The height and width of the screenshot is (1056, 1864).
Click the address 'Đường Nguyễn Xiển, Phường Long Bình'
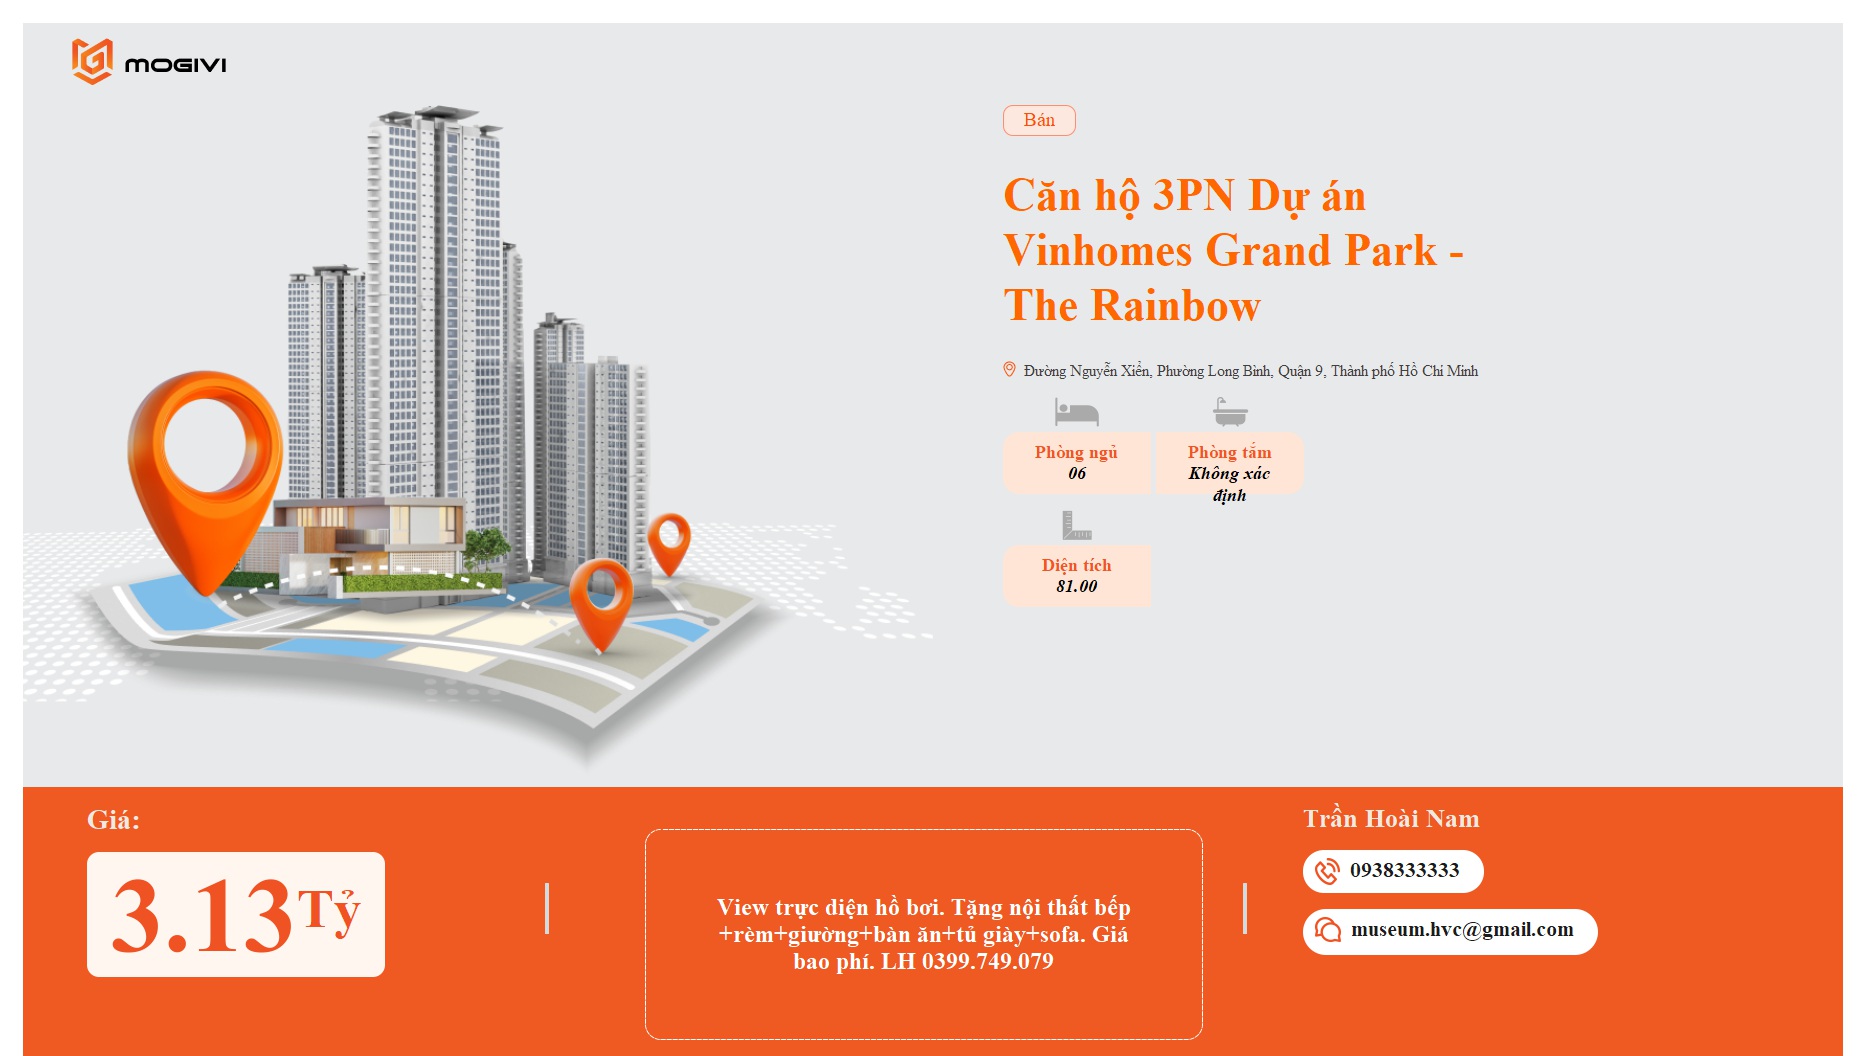click(x=1251, y=371)
